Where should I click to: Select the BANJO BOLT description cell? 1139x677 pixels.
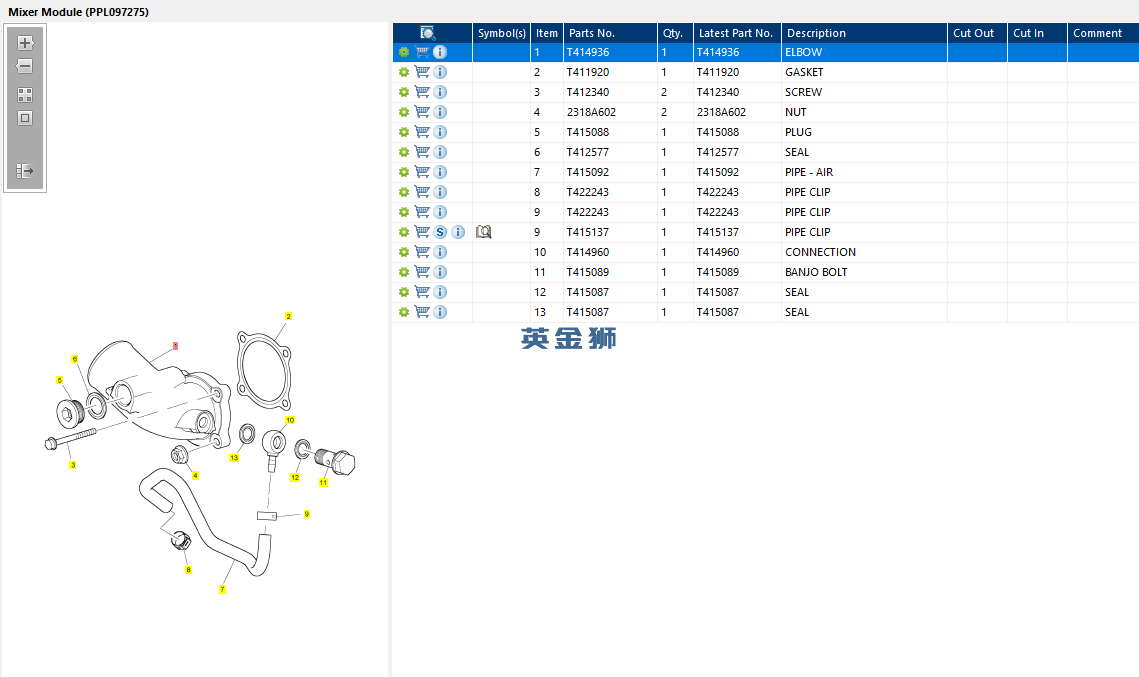pyautogui.click(x=864, y=272)
